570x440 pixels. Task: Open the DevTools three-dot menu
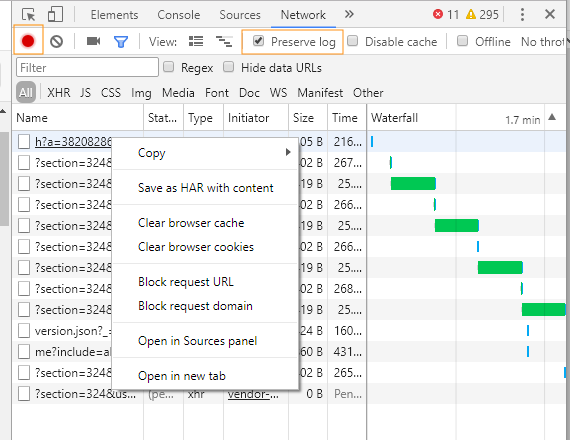click(x=522, y=15)
